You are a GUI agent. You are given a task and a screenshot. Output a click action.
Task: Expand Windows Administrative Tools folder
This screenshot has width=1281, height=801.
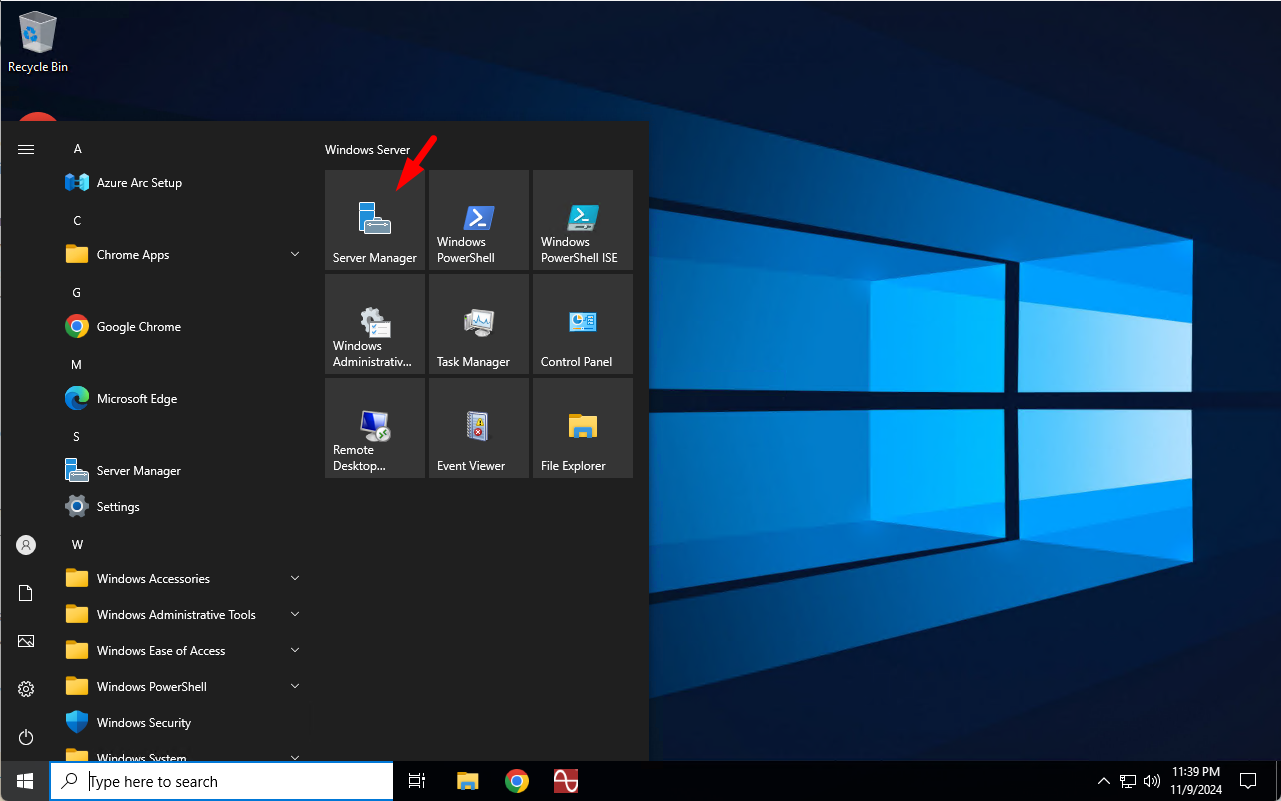[x=184, y=615]
